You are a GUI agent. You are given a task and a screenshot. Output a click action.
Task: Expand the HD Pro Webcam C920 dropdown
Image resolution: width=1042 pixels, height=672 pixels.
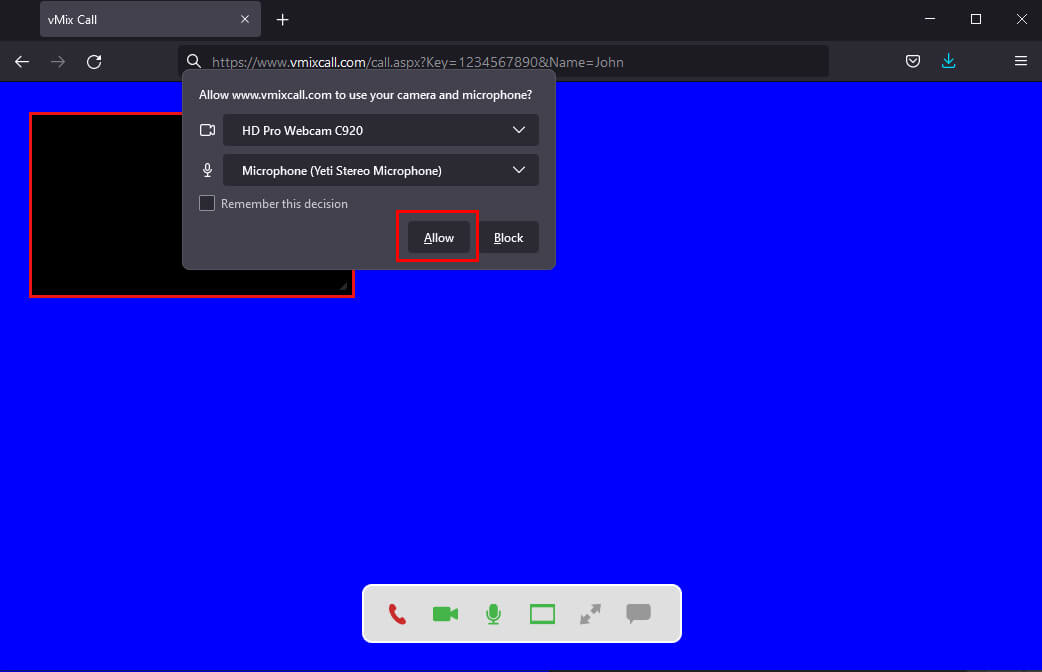380,130
